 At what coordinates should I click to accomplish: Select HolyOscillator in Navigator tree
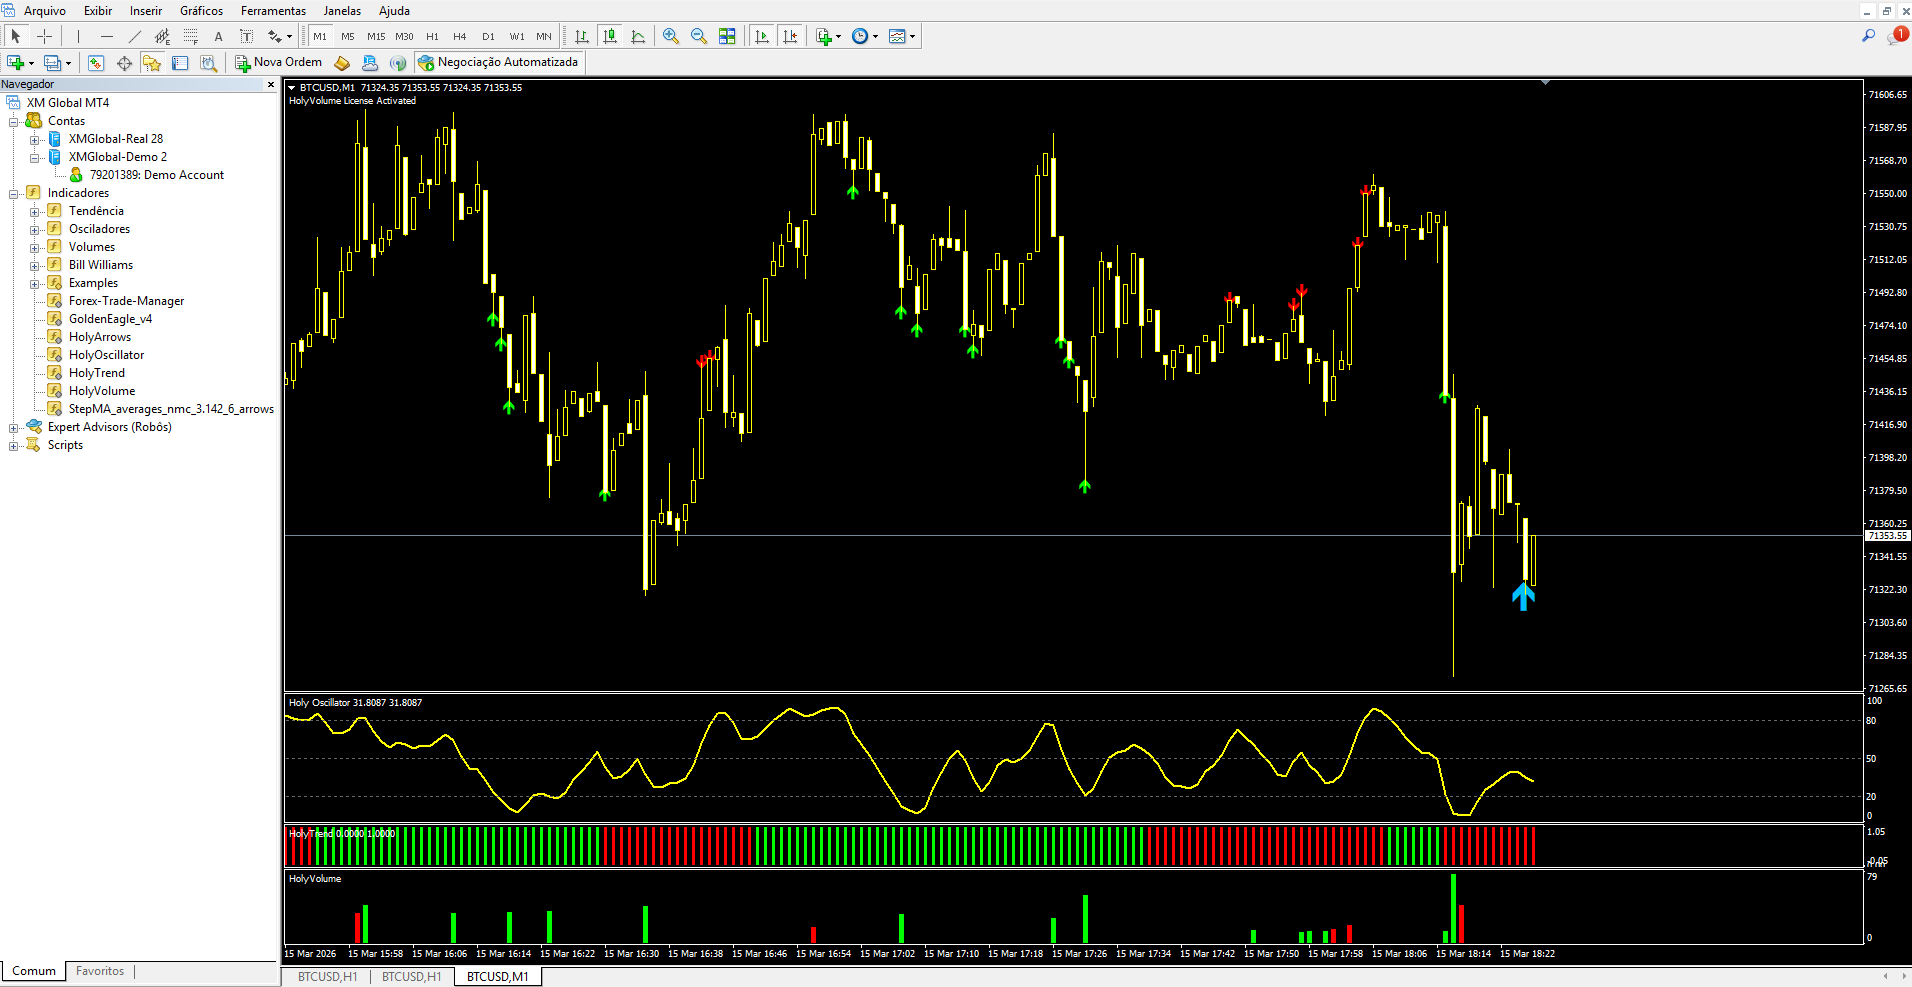point(106,355)
